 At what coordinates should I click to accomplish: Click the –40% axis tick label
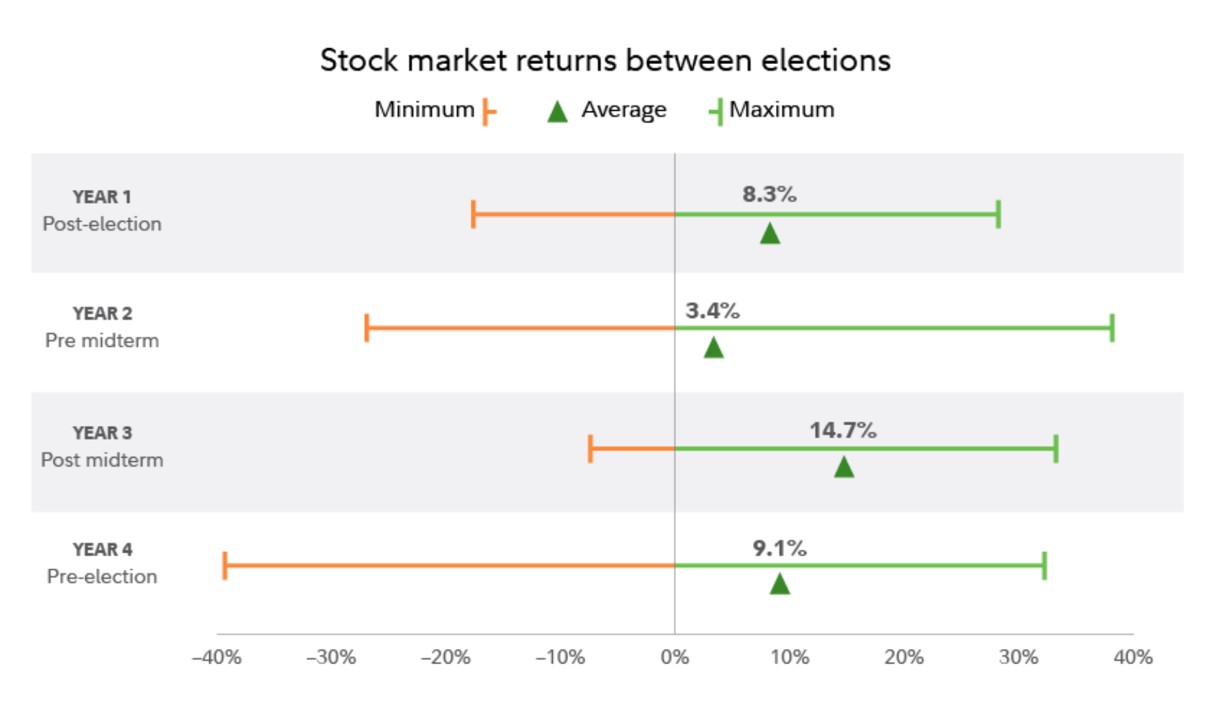pyautogui.click(x=217, y=658)
